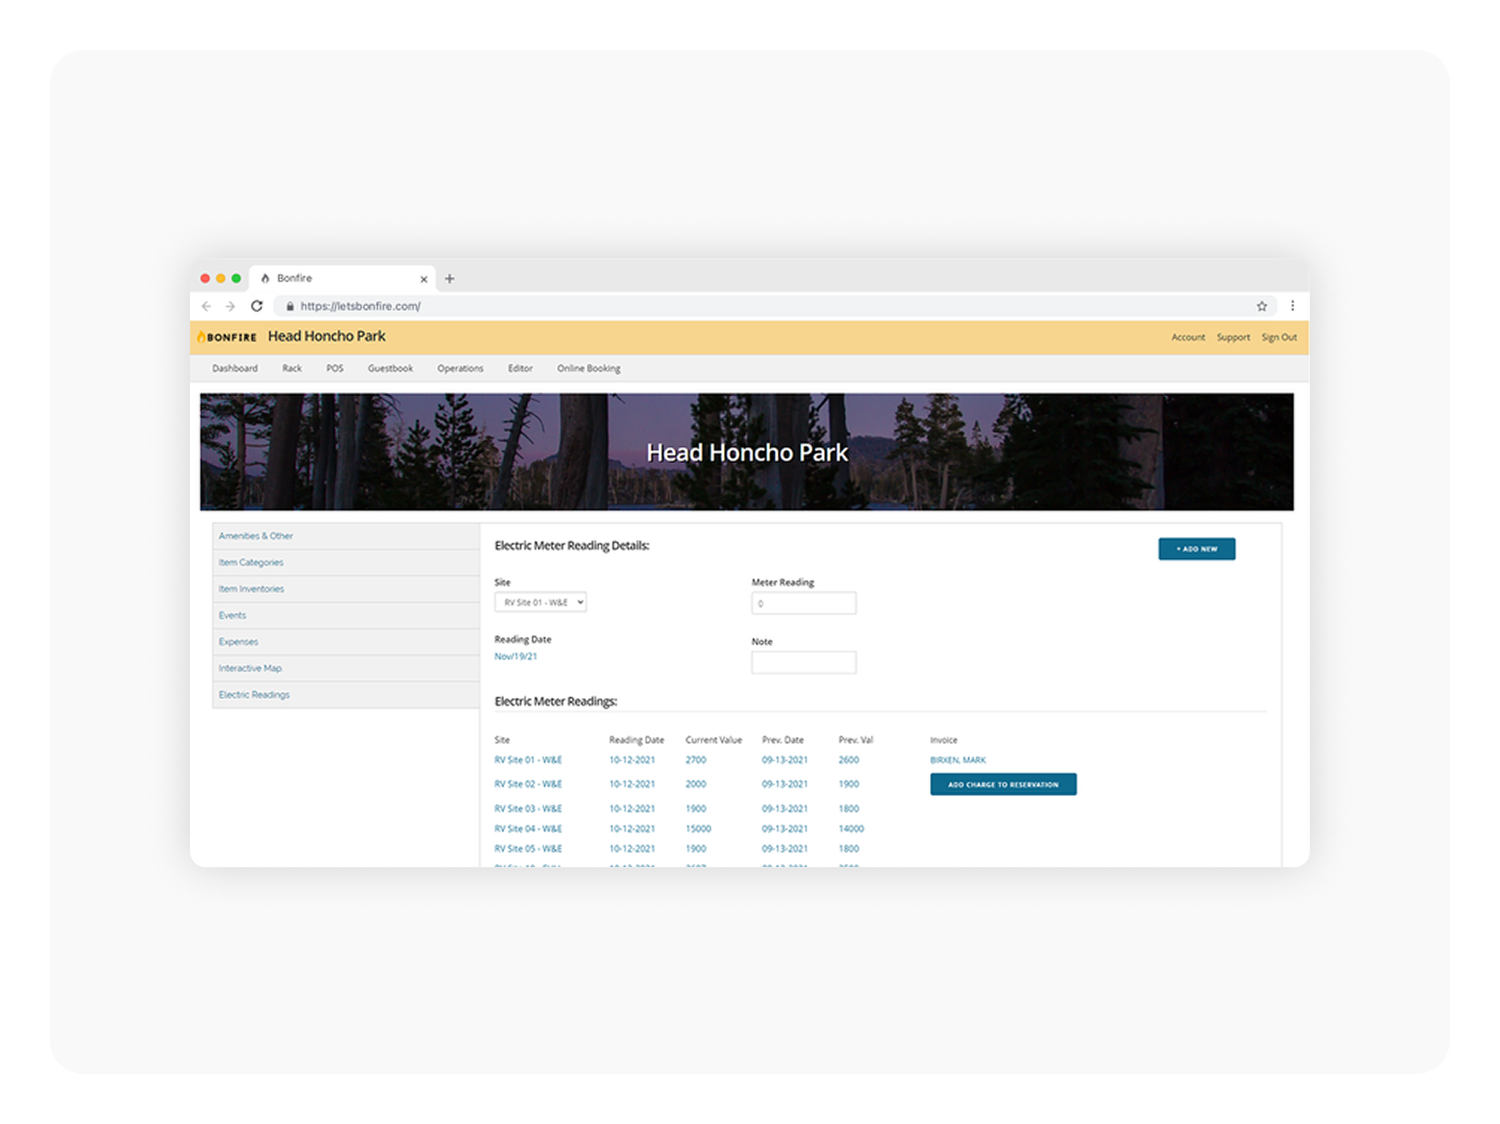1500x1124 pixels.
Task: Click Head Honcho Park title in yellow header
Action: (x=327, y=337)
